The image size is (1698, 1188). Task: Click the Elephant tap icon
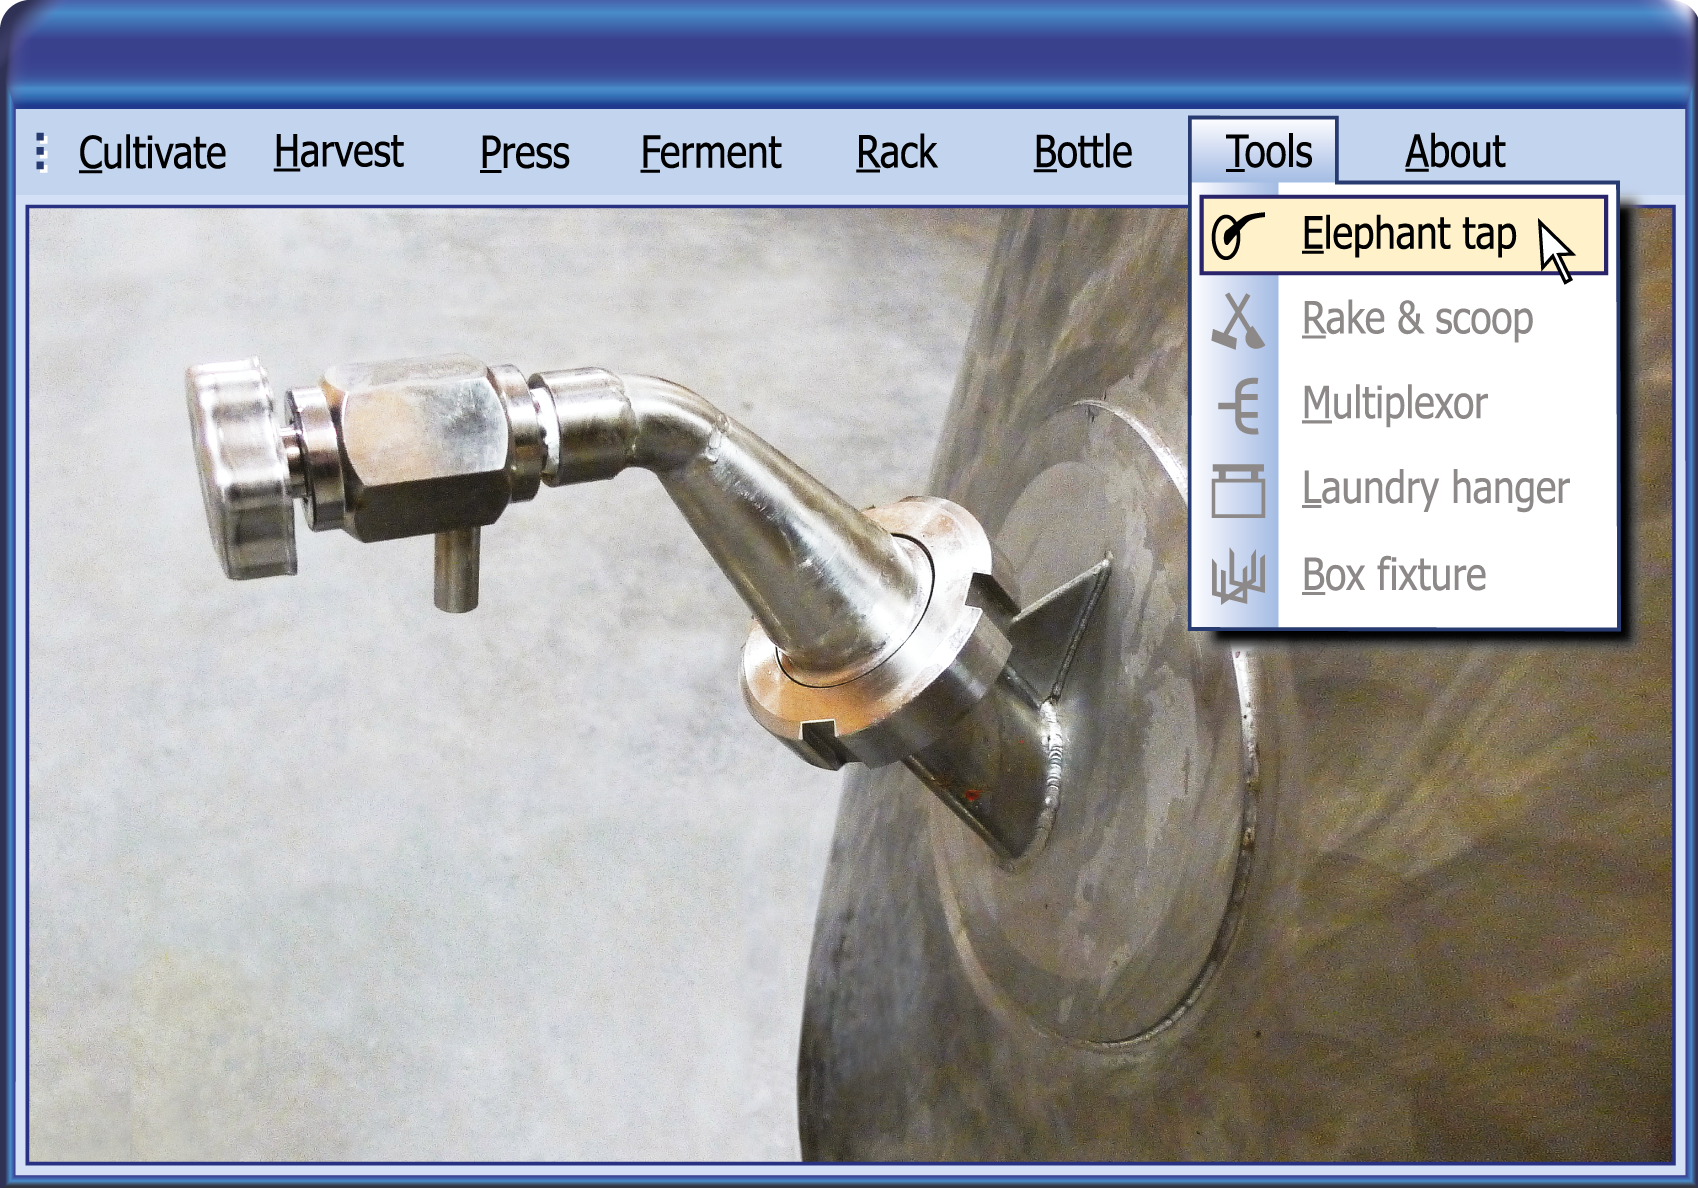point(1238,236)
